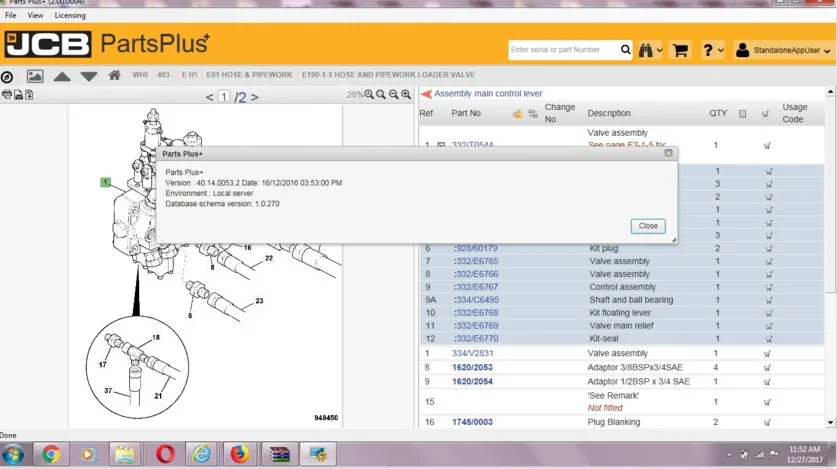Viewport: 837px width, 469px height.
Task: Go to next diagram page arrow
Action: tap(254, 97)
